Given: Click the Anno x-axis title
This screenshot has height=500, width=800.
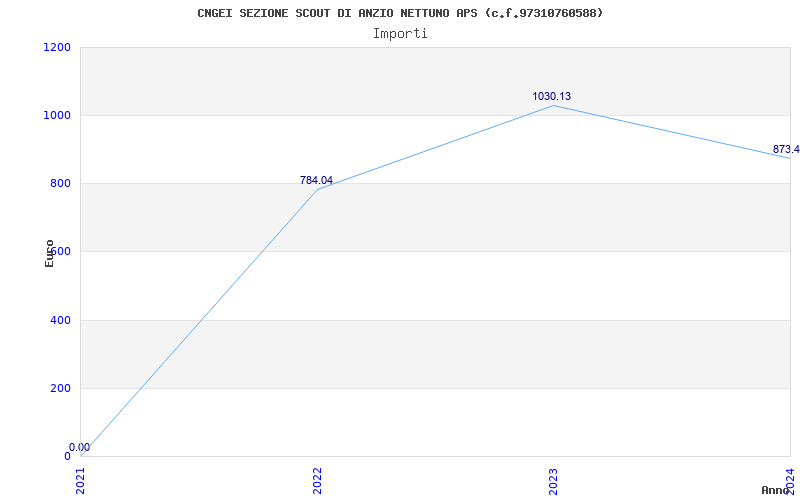Looking at the screenshot, I should pos(776,490).
